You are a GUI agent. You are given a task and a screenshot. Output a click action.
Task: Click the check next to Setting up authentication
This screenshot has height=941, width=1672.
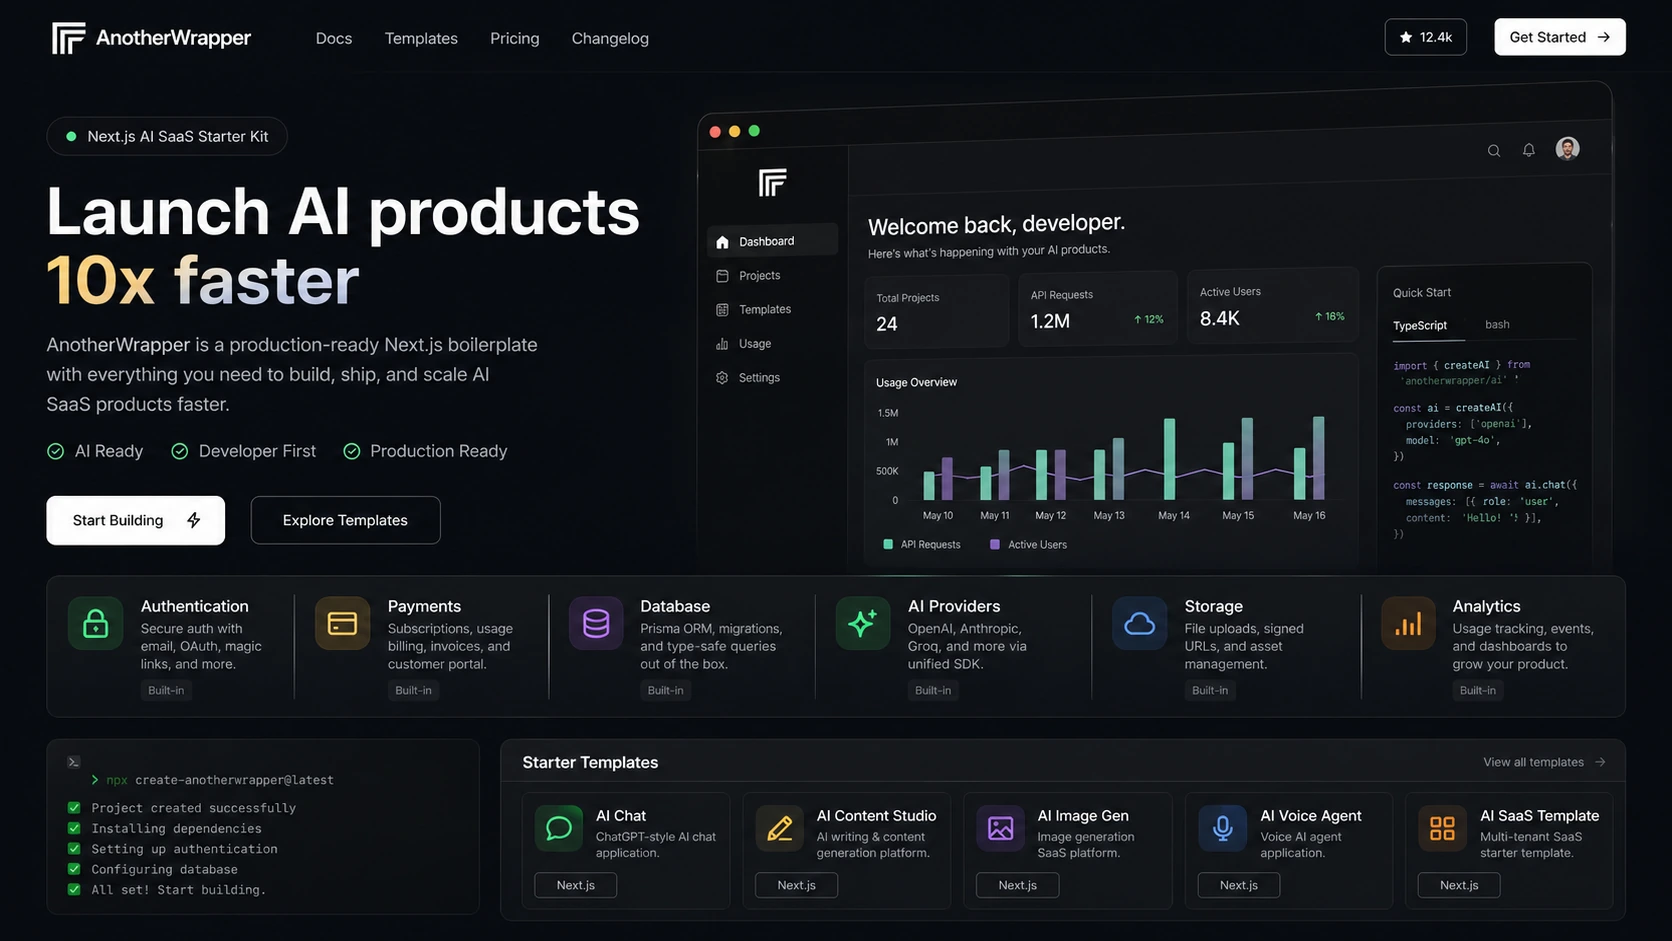(74, 849)
